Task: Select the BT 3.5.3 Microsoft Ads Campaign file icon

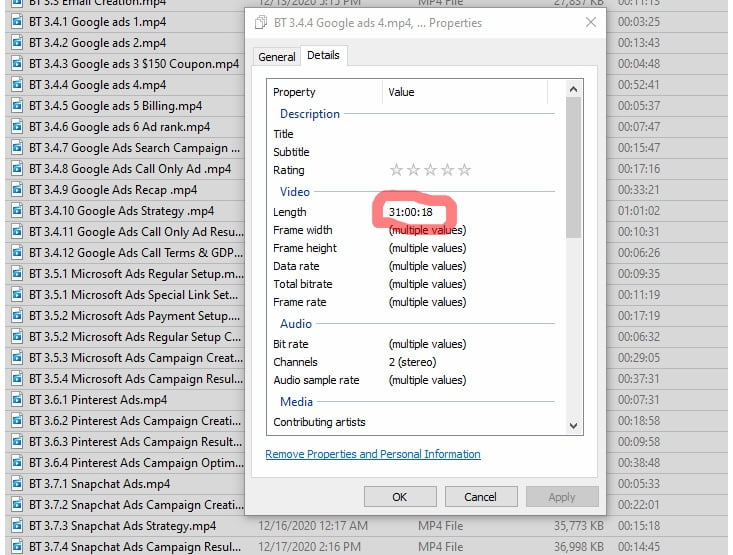Action: (x=17, y=358)
